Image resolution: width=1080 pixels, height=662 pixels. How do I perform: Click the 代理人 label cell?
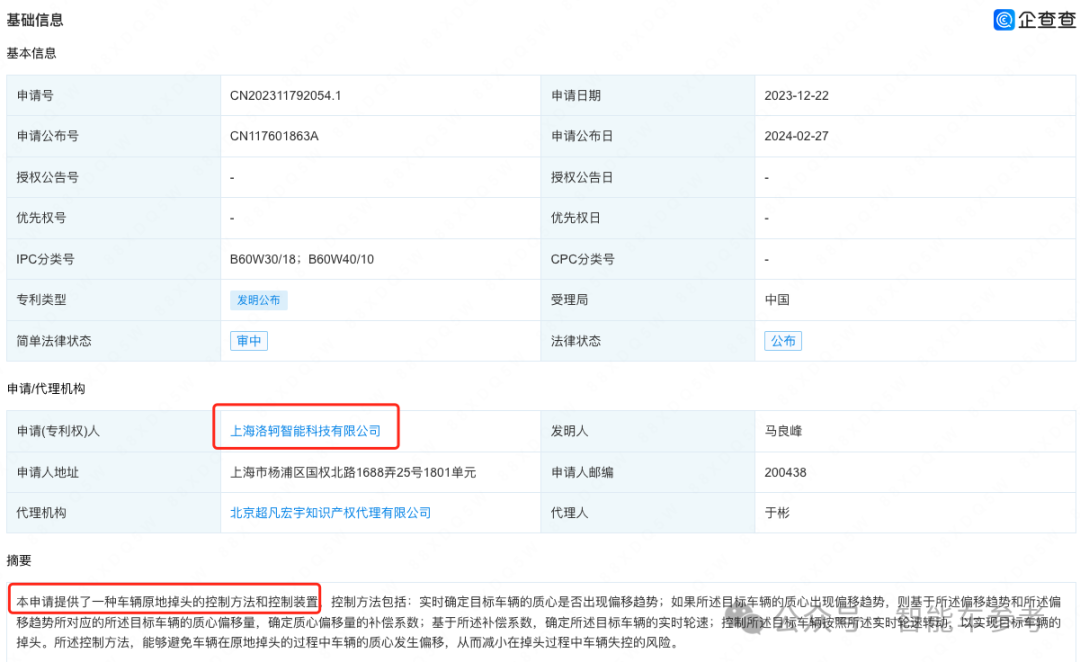click(x=647, y=513)
